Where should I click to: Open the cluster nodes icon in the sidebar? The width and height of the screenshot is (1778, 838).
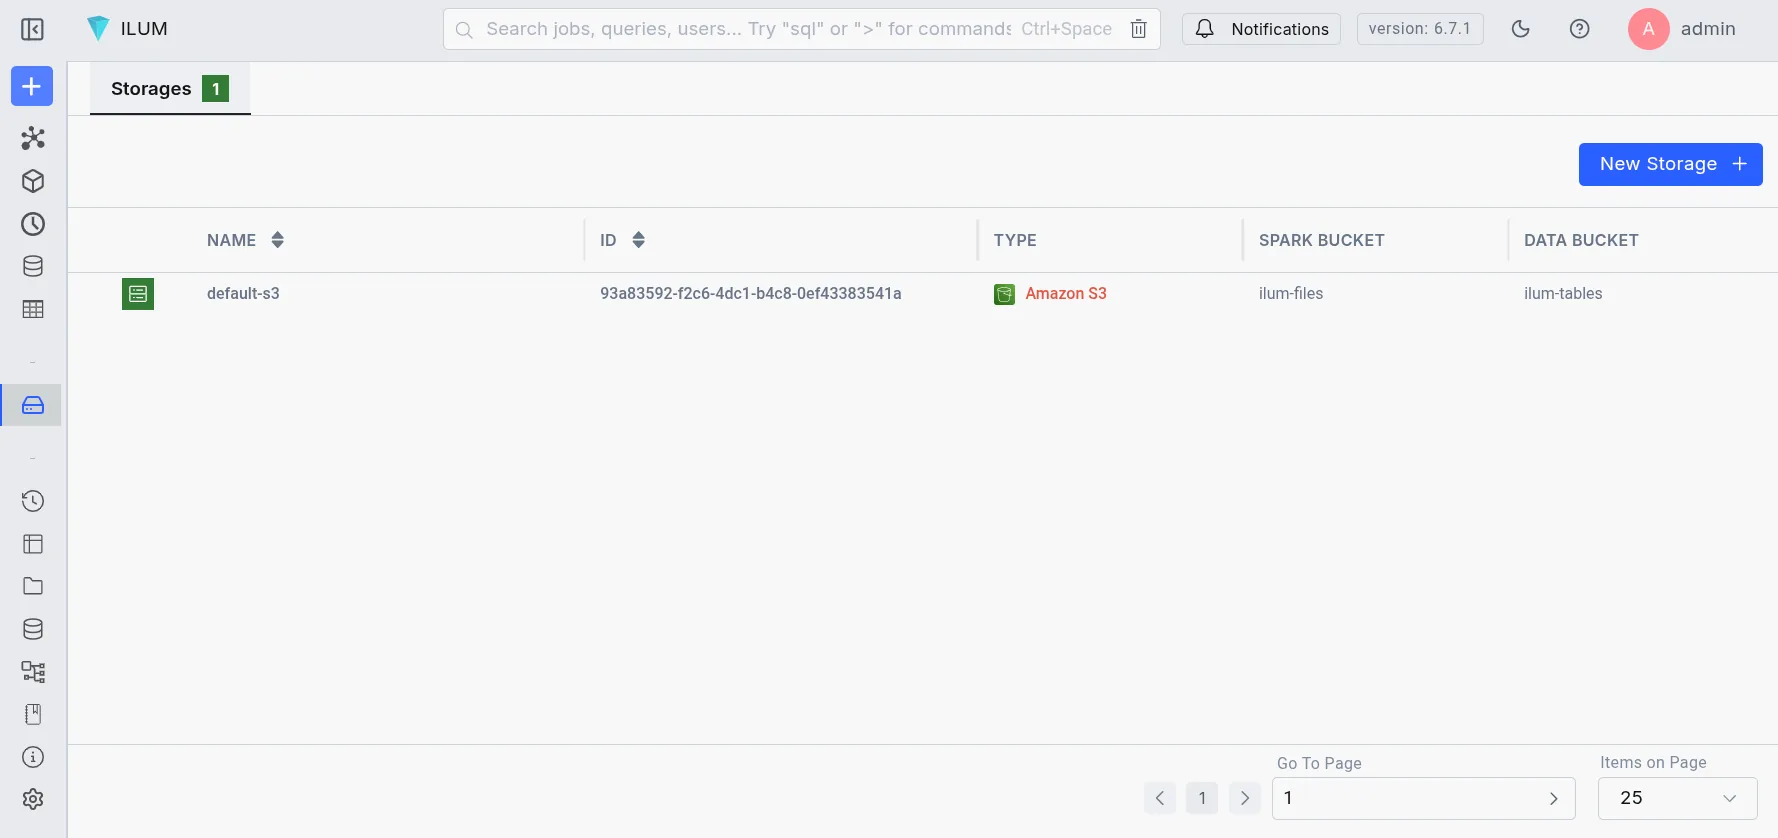click(x=33, y=138)
